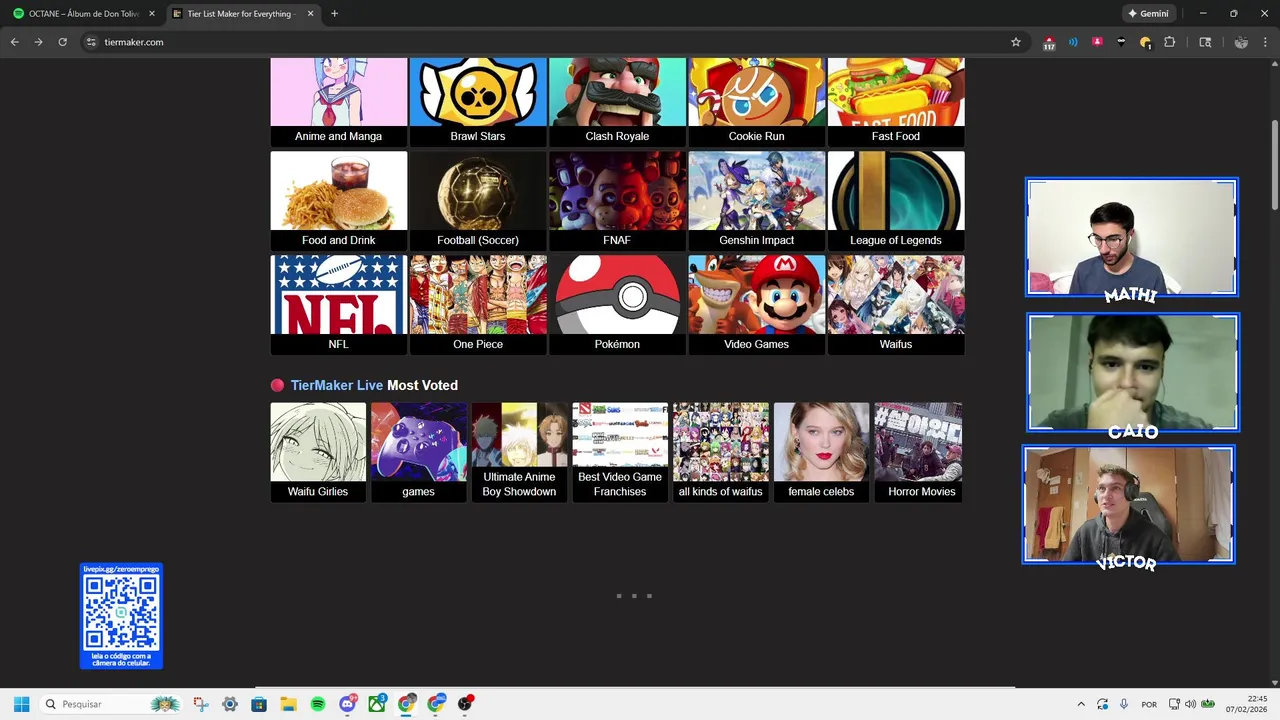Viewport: 1280px width, 720px height.
Task: Open the Xbox app from taskbar
Action: click(x=377, y=704)
